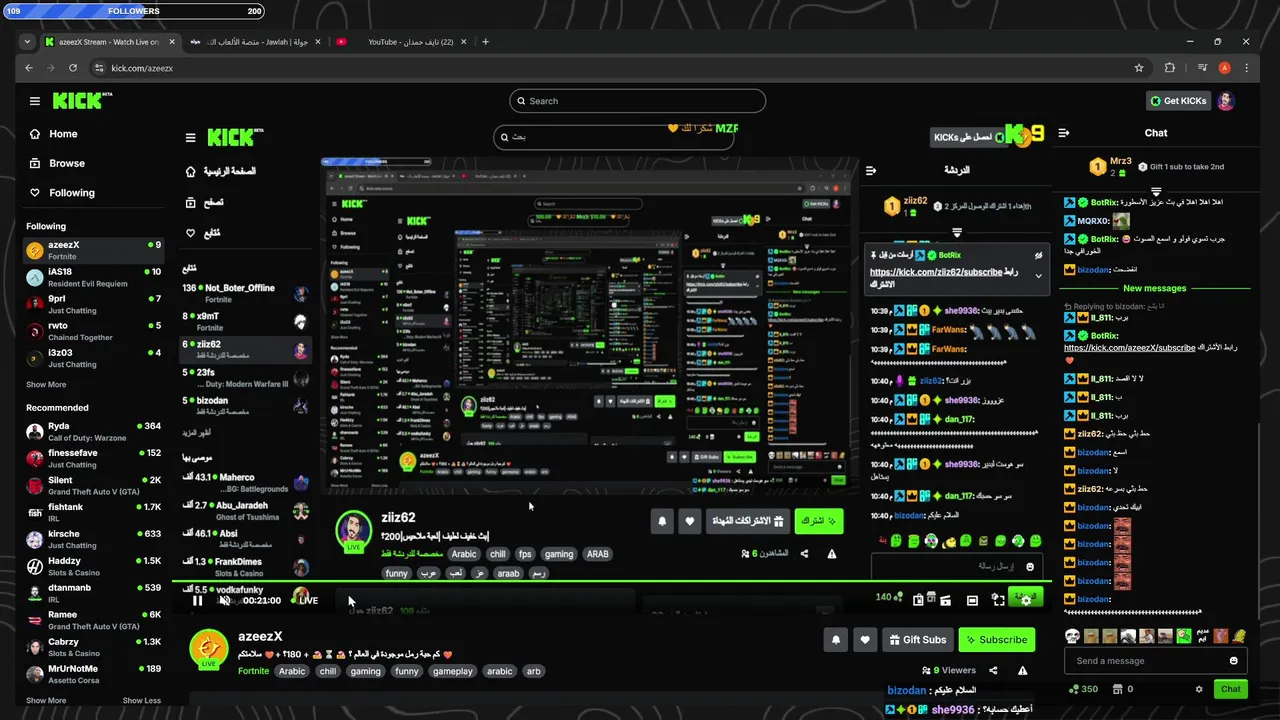The width and height of the screenshot is (1280, 720).
Task: Click the skull emote in quick emotes
Action: tap(1072, 636)
